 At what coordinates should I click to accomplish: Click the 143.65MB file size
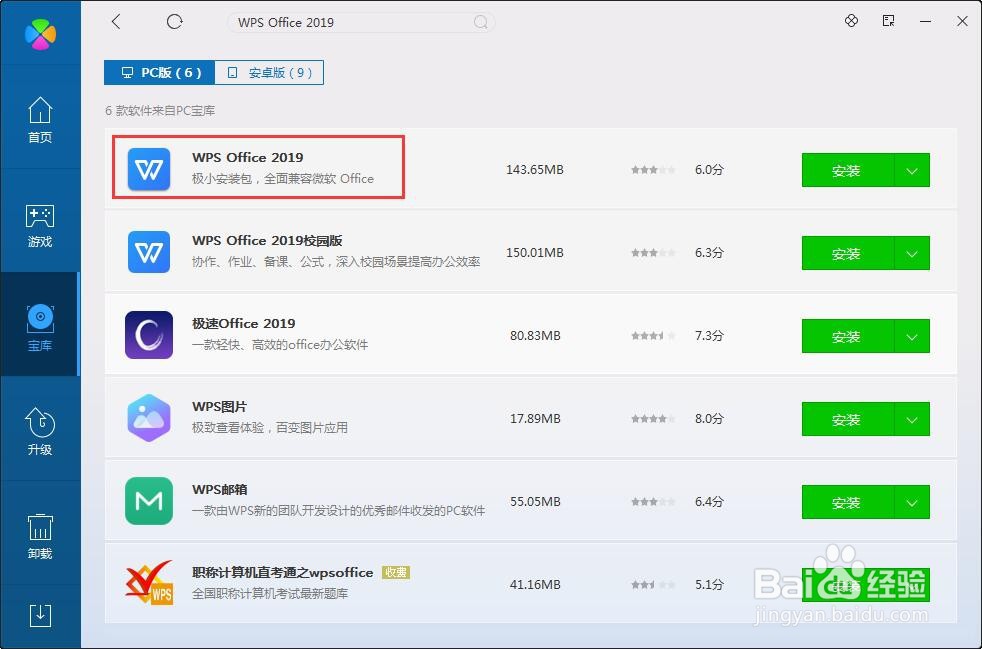535,170
